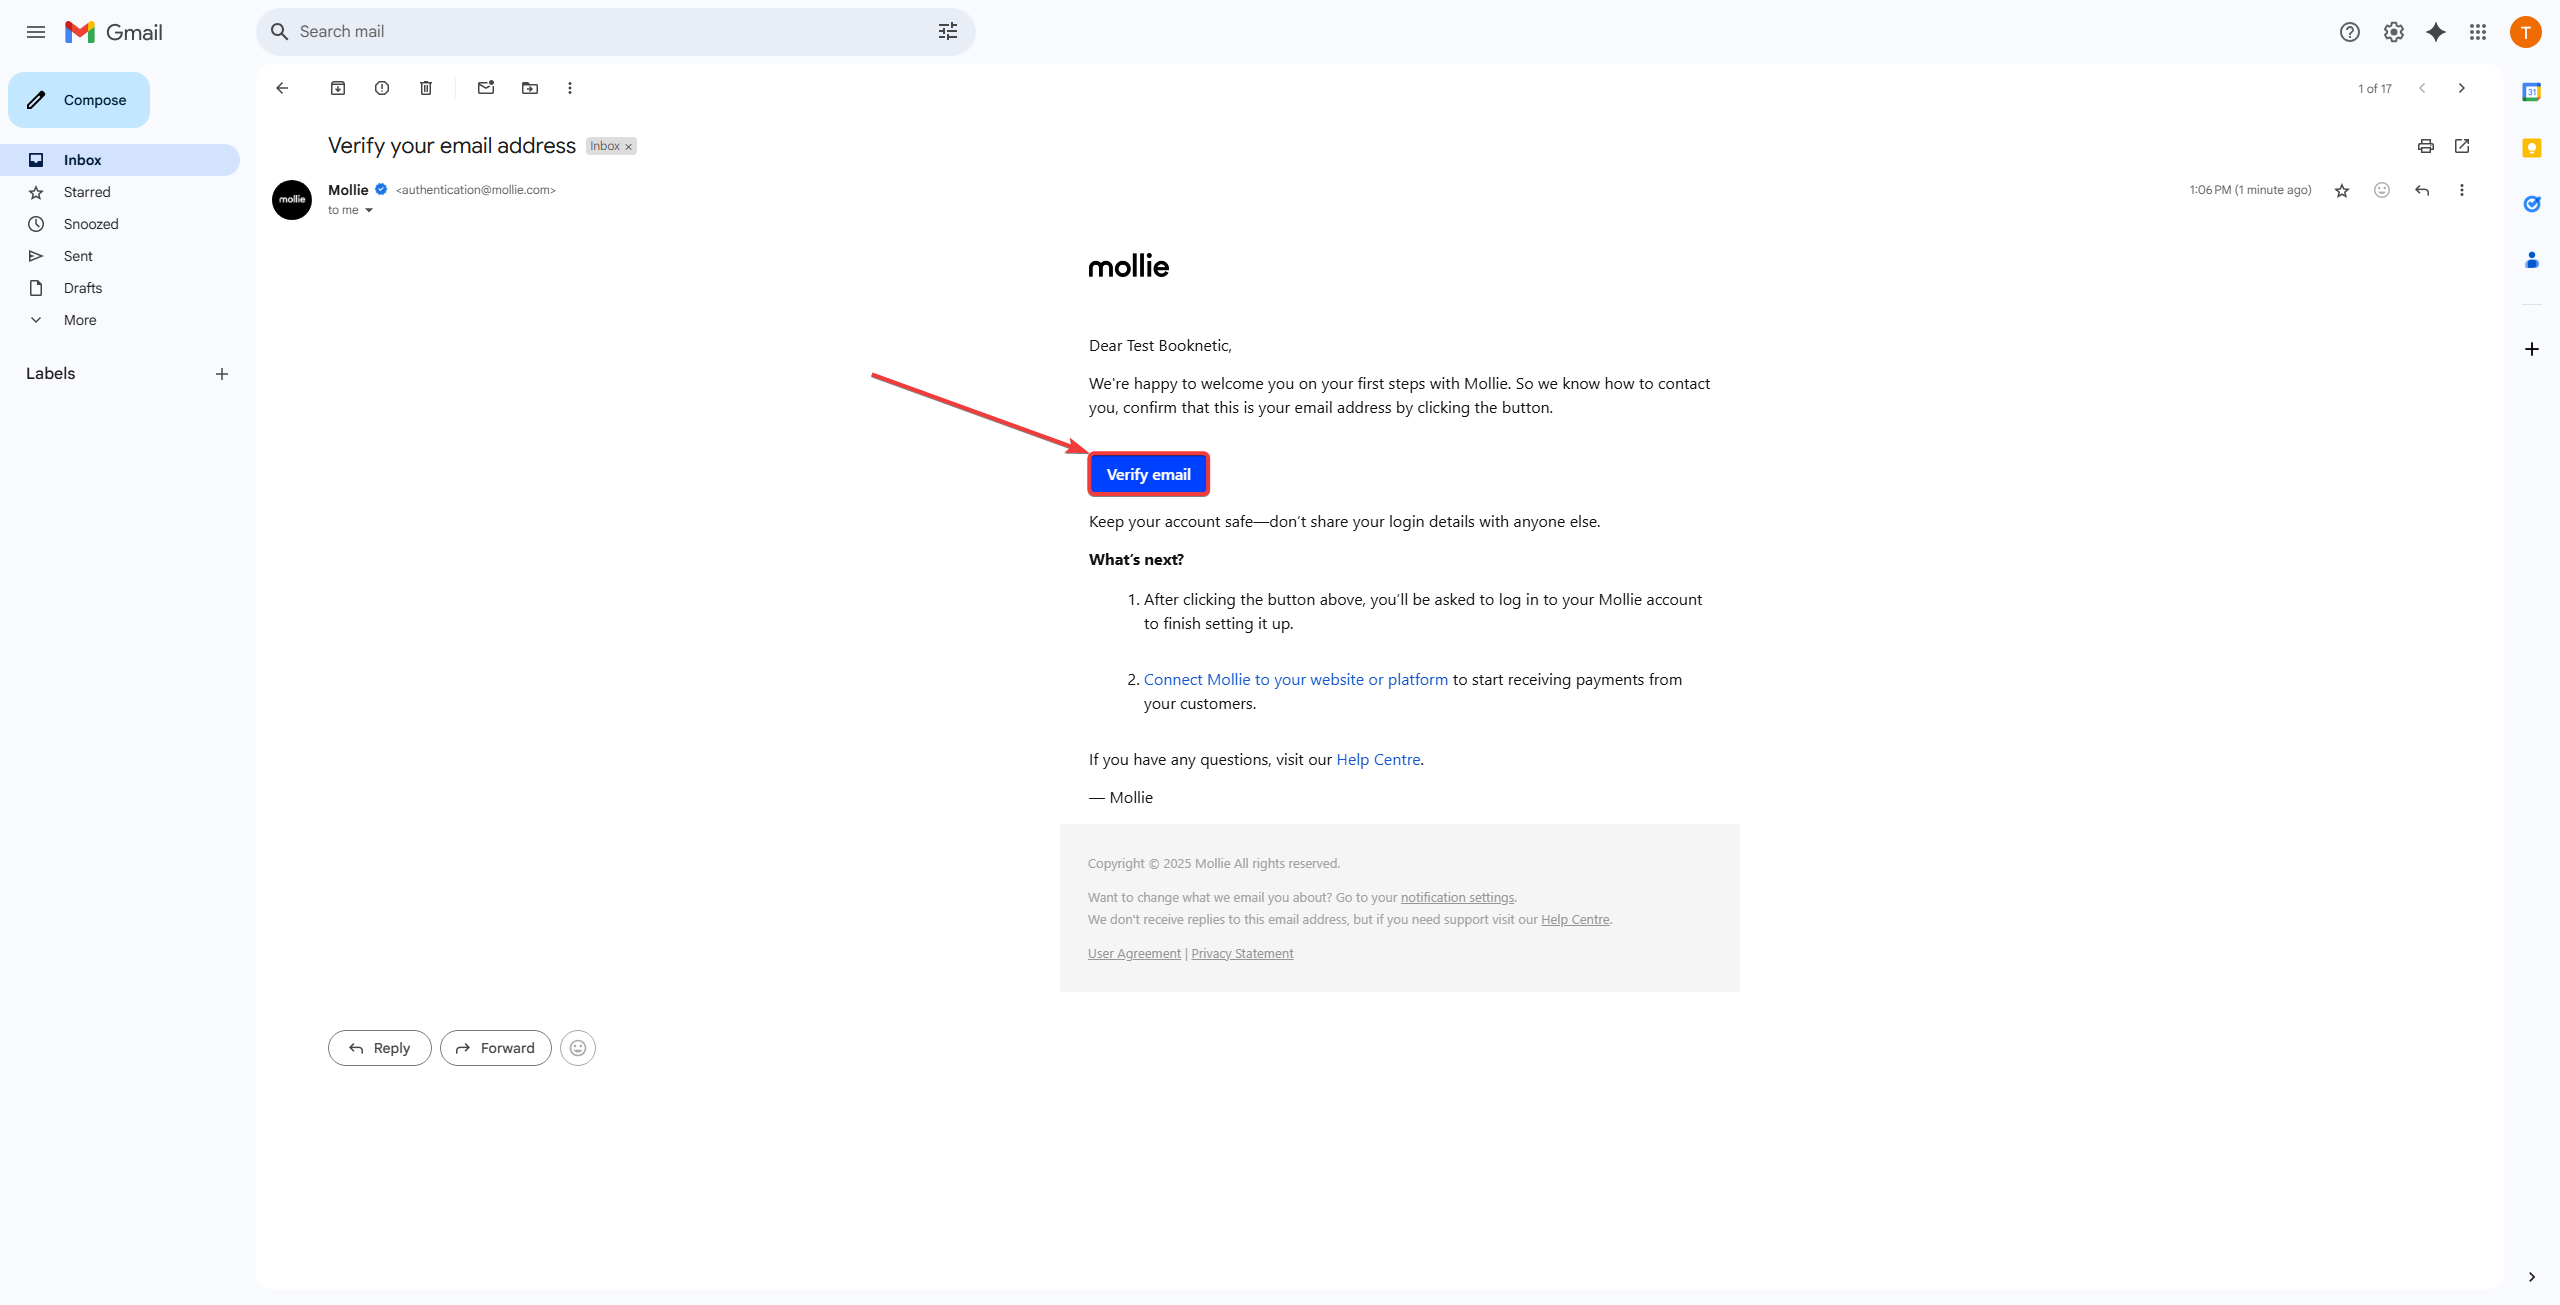Report this email as spam
The width and height of the screenshot is (2560, 1305).
click(x=382, y=88)
